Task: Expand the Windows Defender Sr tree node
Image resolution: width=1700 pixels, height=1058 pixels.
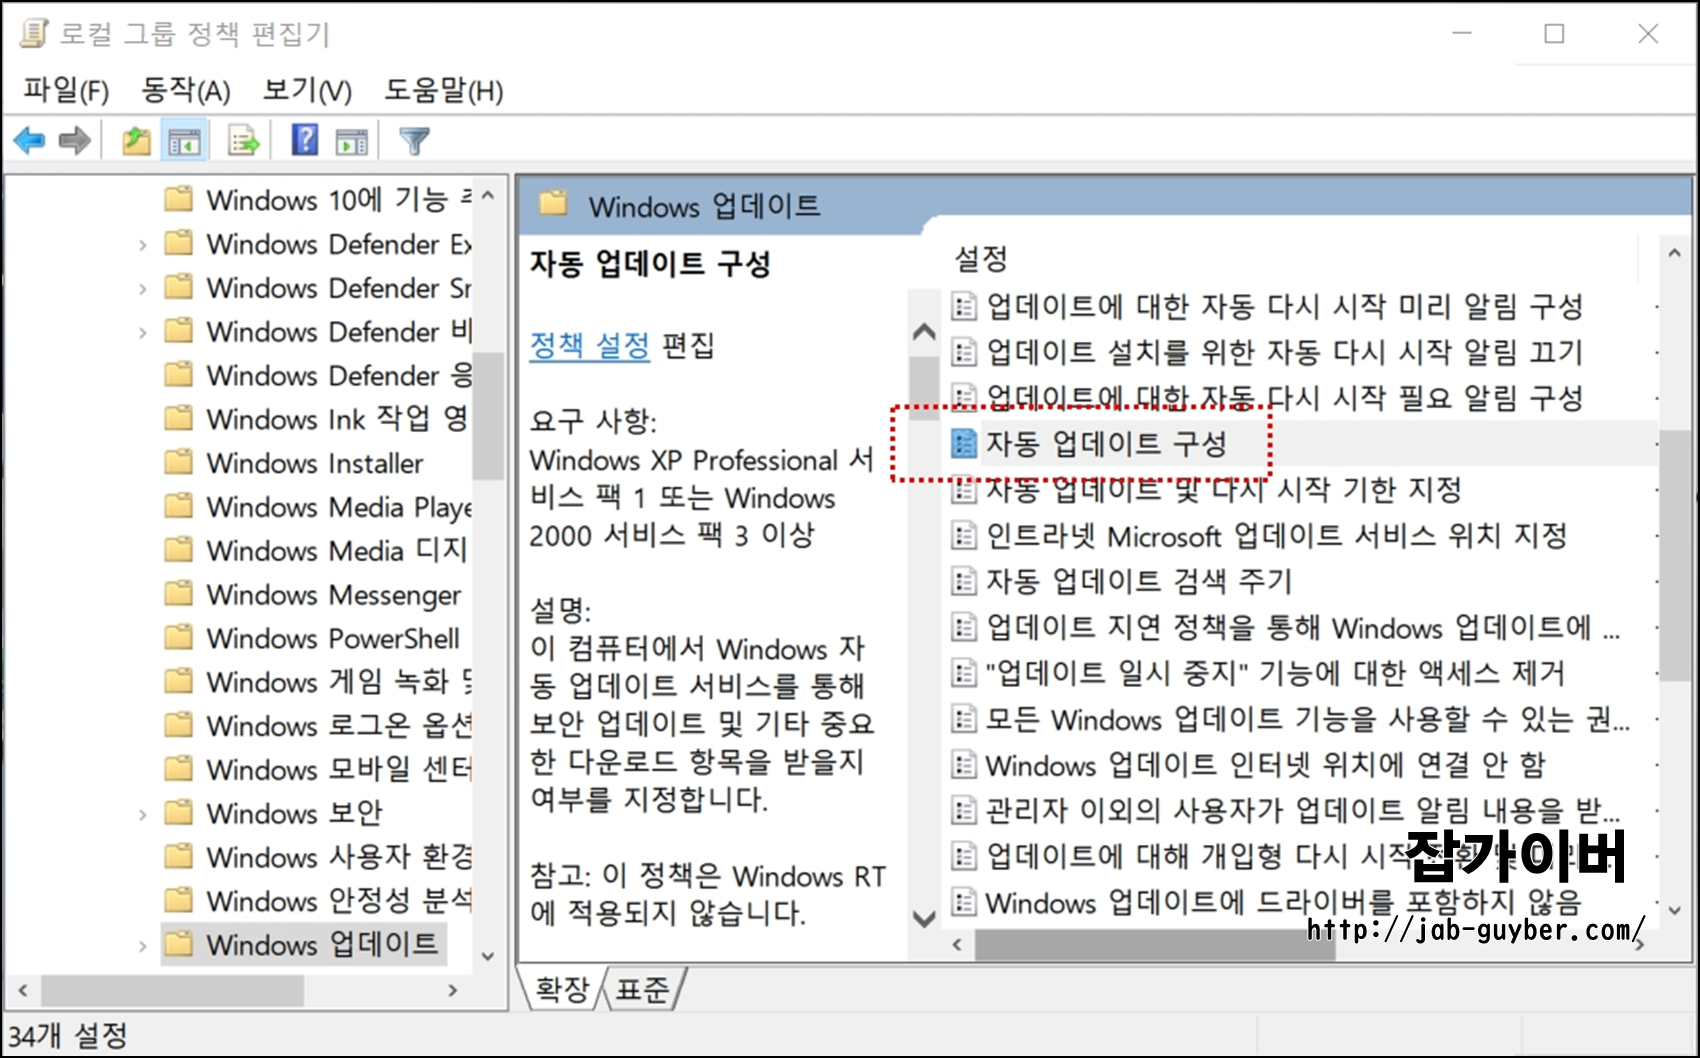Action: [142, 289]
